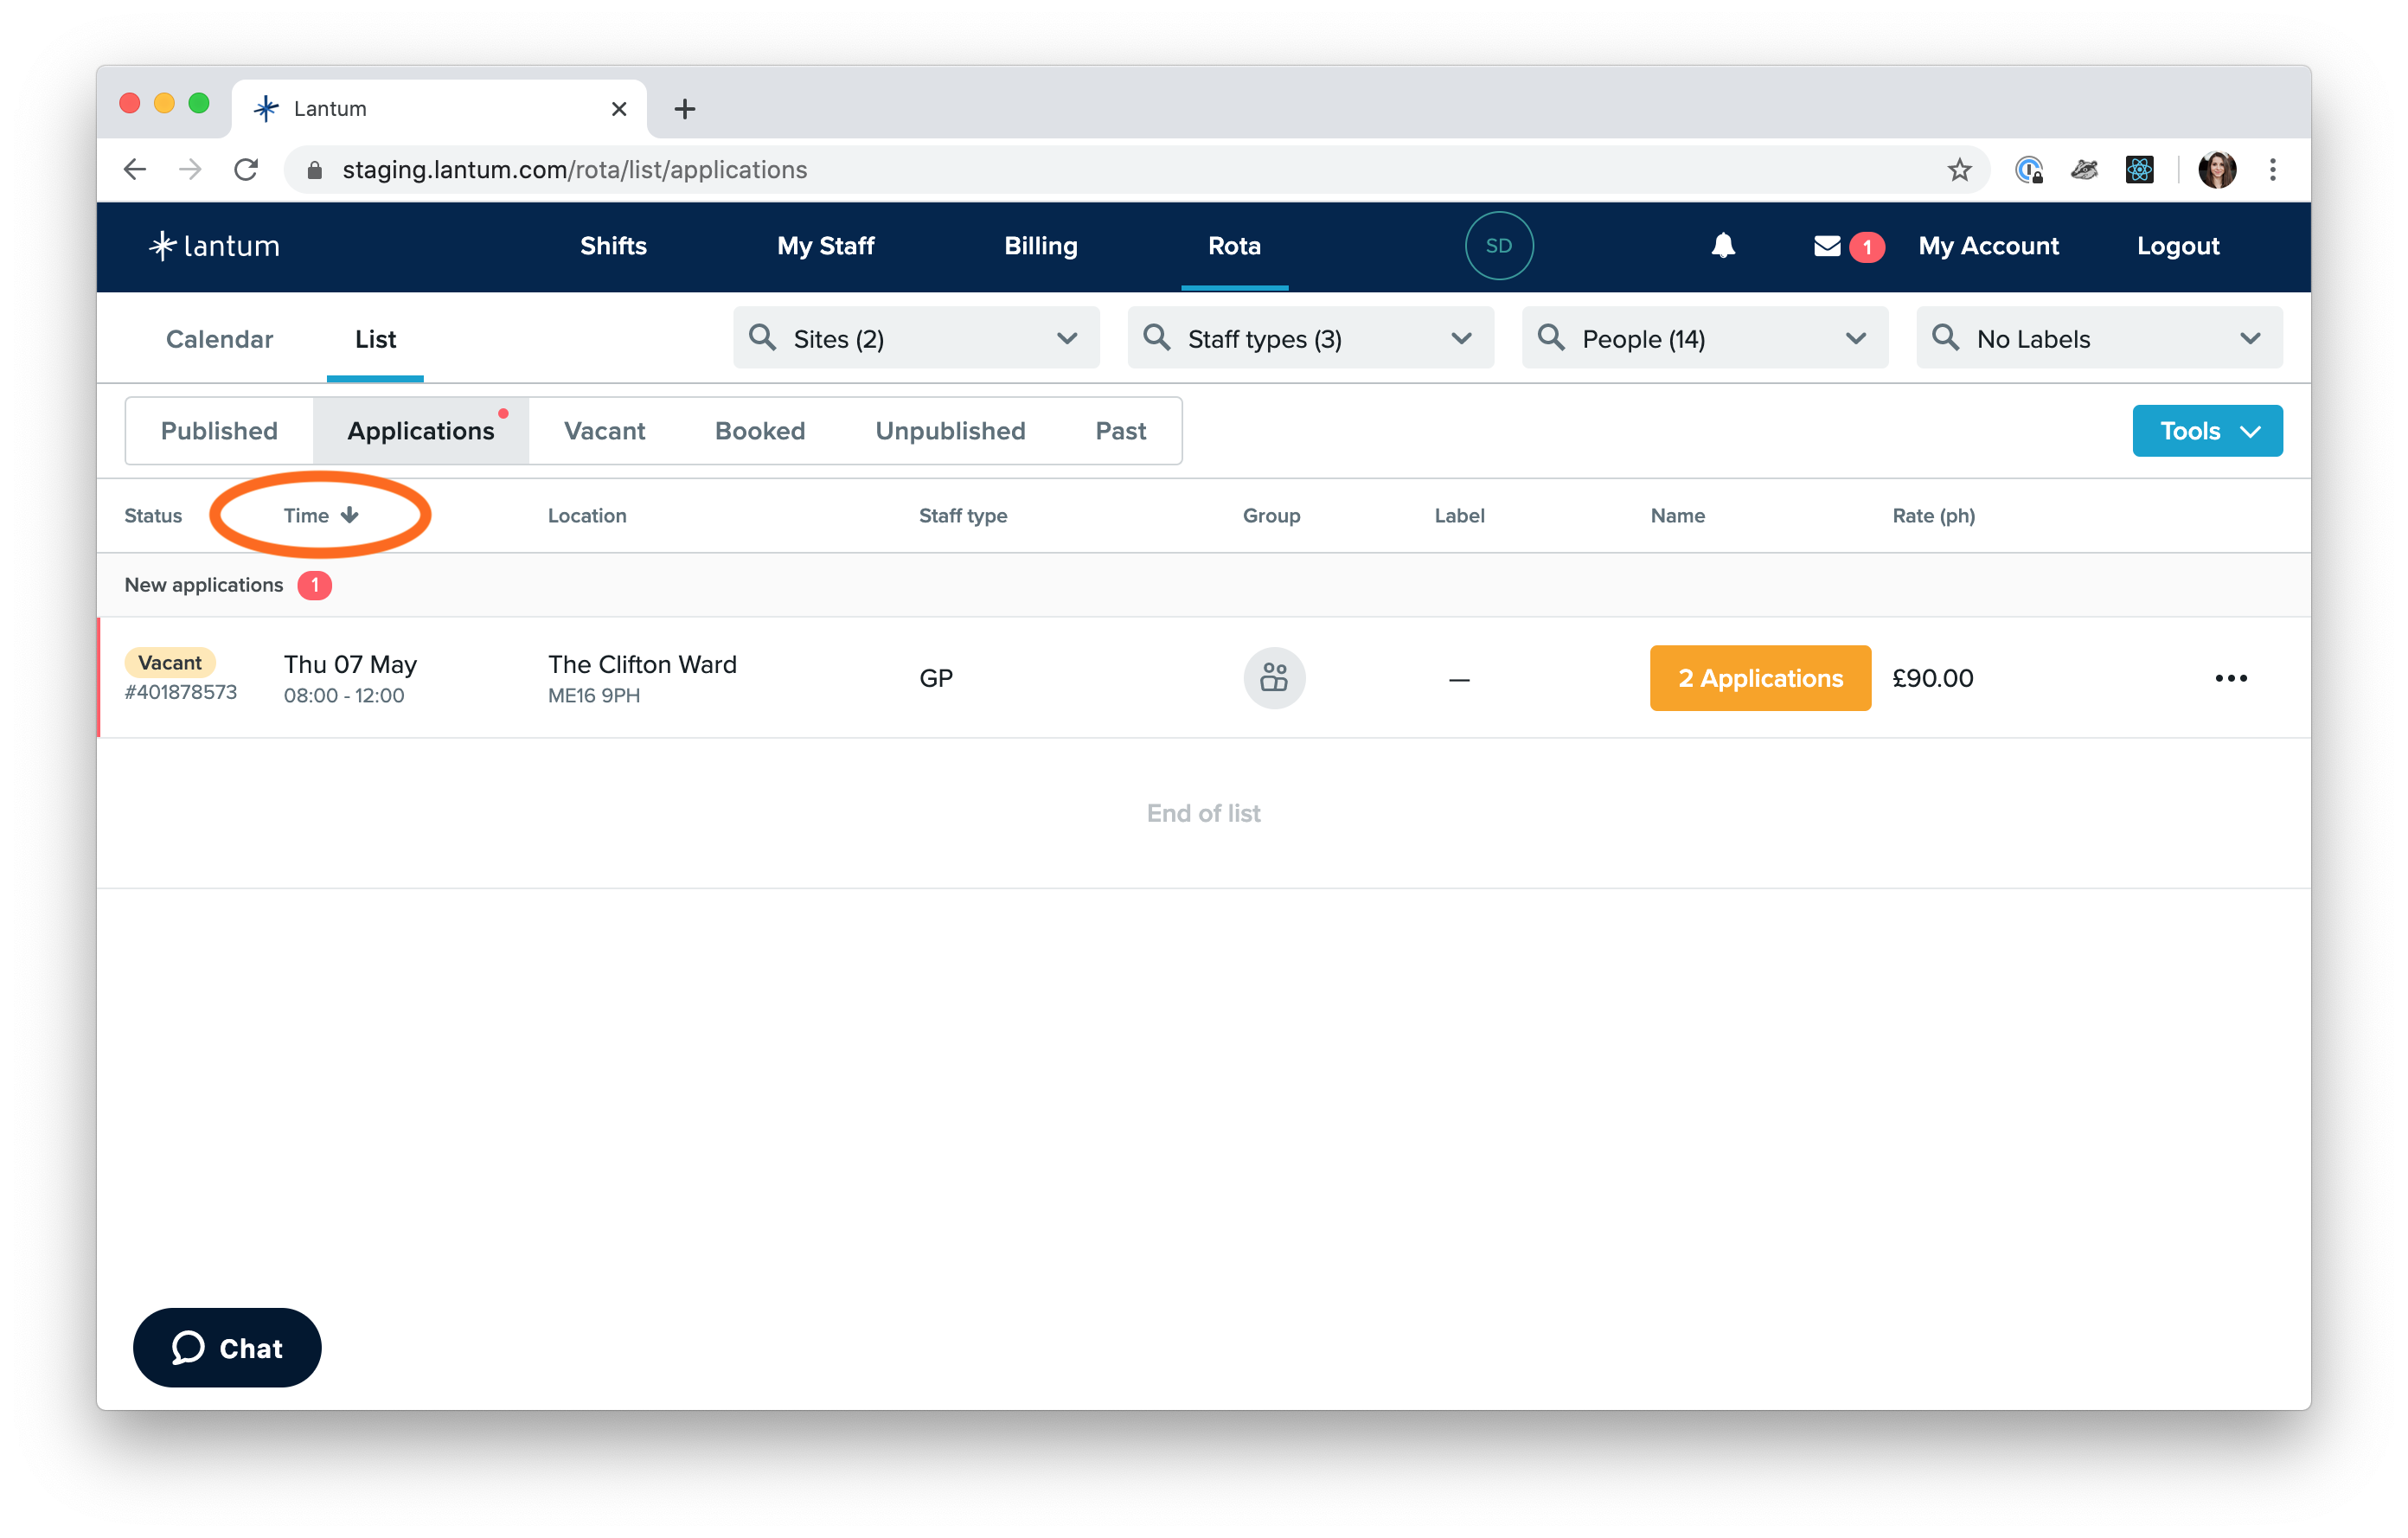Switch to the Calendar view tab

219,339
